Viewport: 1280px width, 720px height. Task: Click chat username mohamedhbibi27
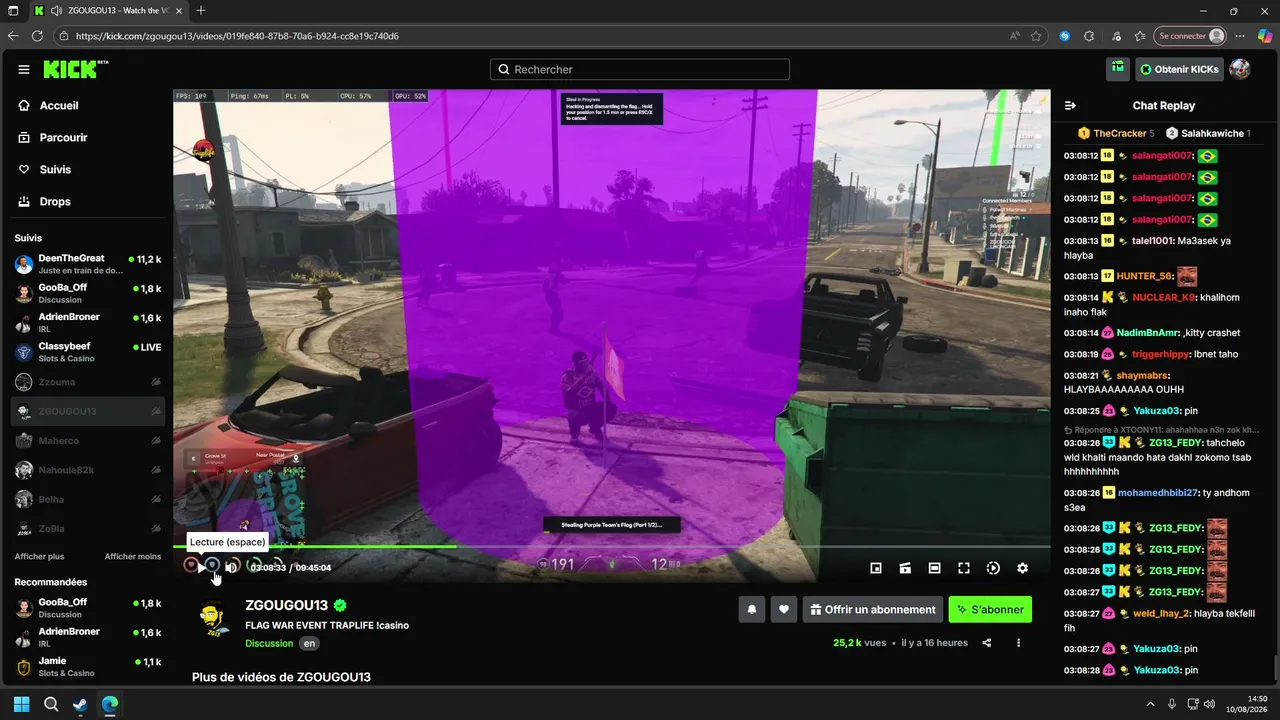pyautogui.click(x=1157, y=493)
